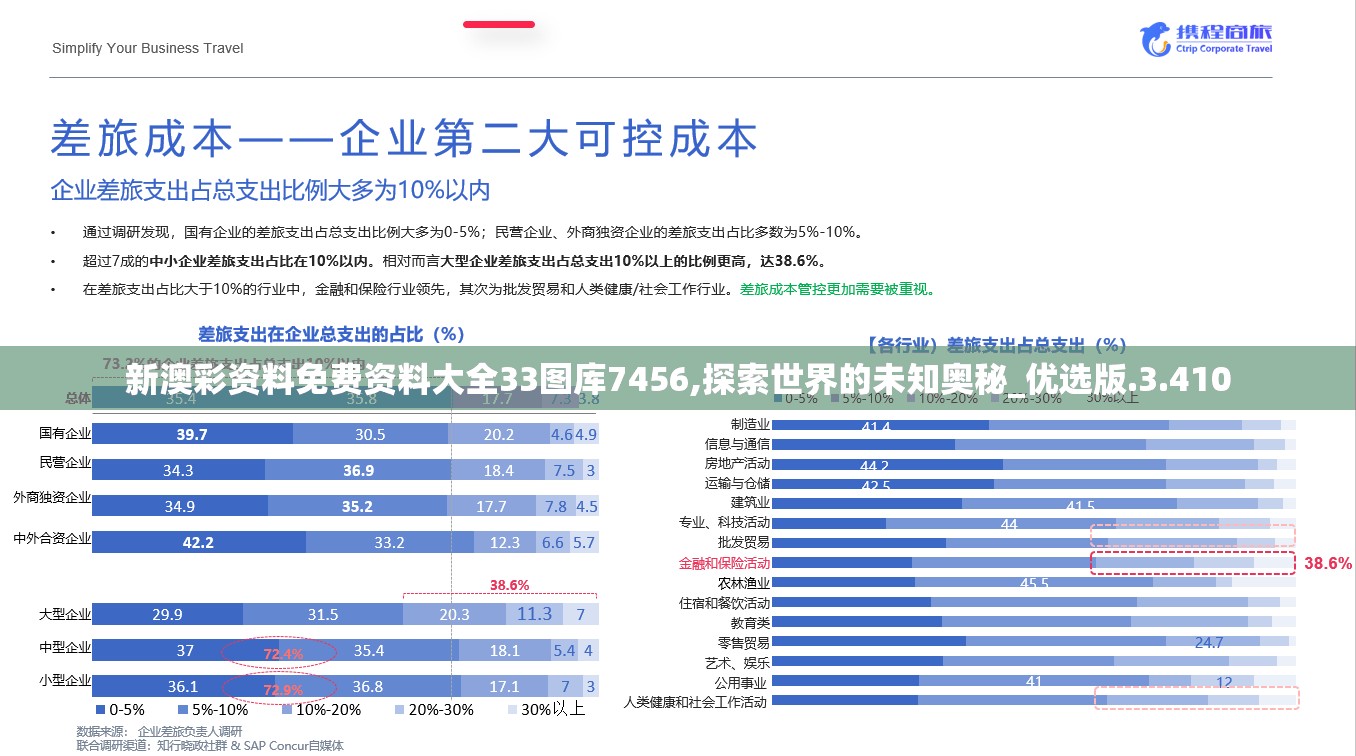This screenshot has width=1356, height=756.
Task: Click the 42.2 value in 中外合资企业 row
Action: (x=198, y=542)
